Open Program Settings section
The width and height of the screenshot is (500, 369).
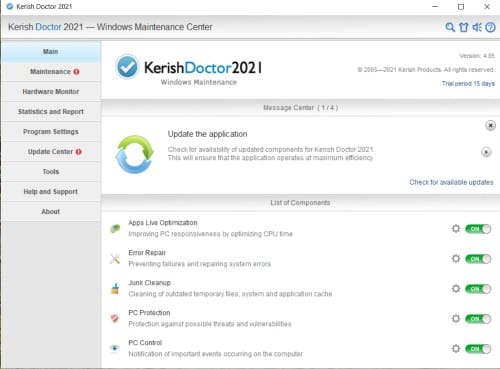(51, 132)
